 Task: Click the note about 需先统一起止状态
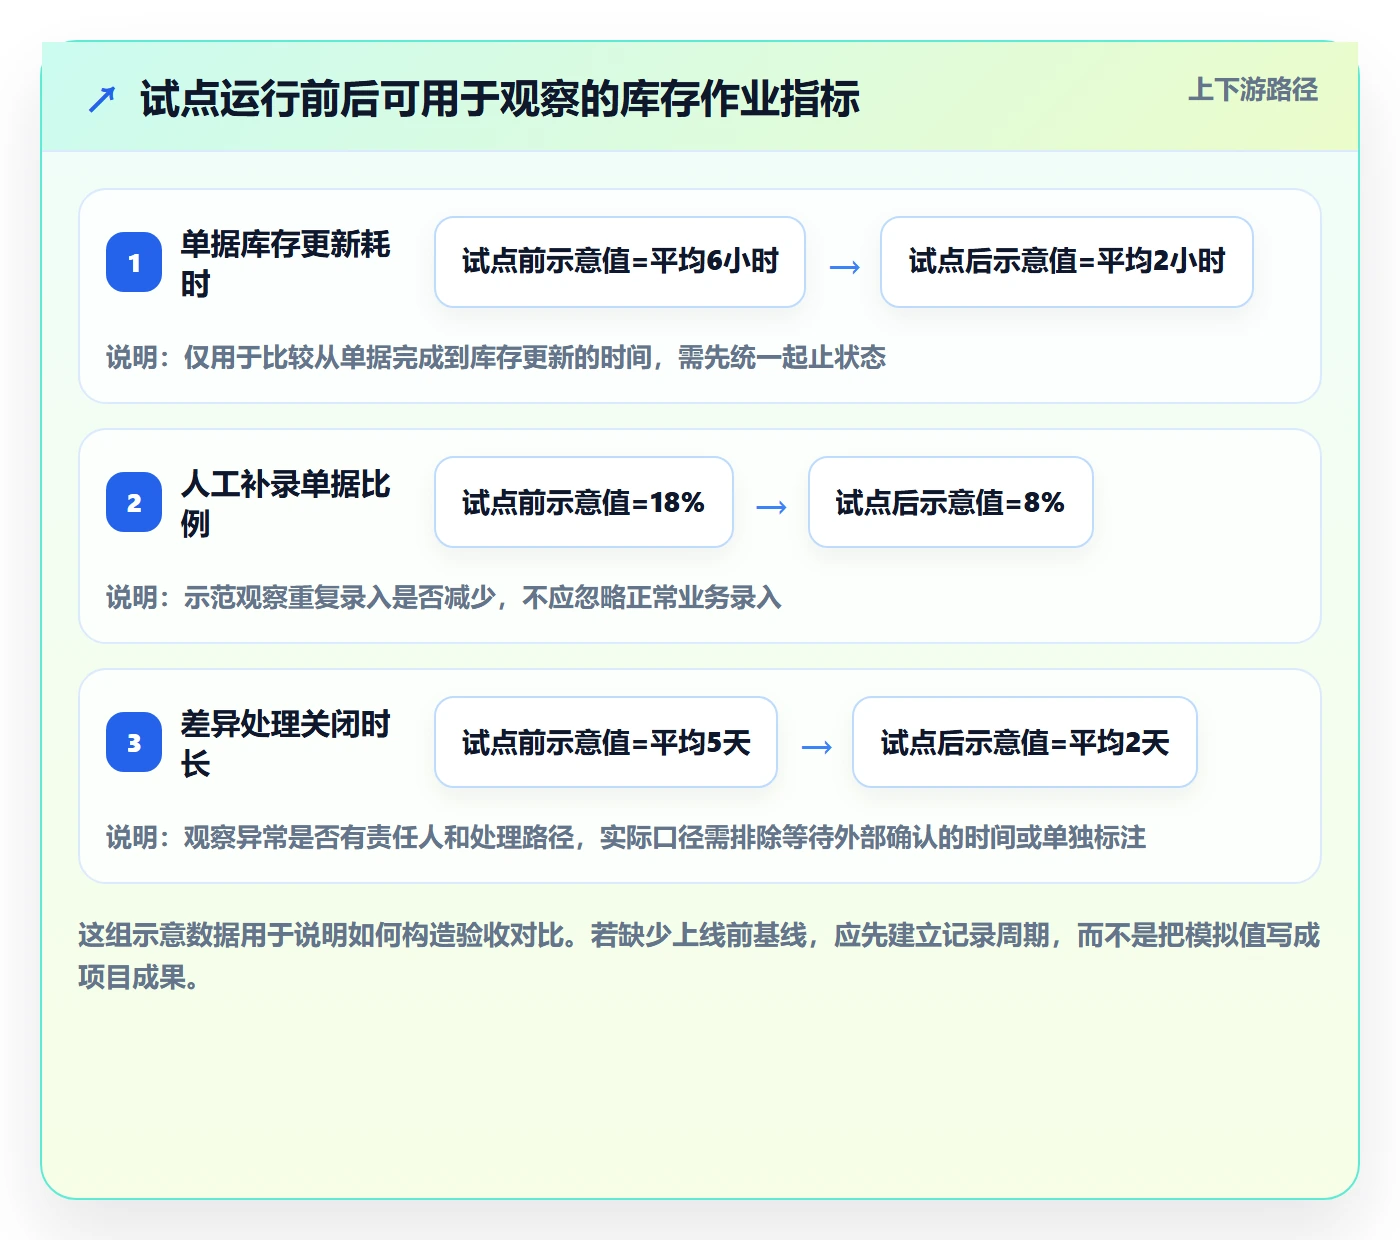point(496,357)
